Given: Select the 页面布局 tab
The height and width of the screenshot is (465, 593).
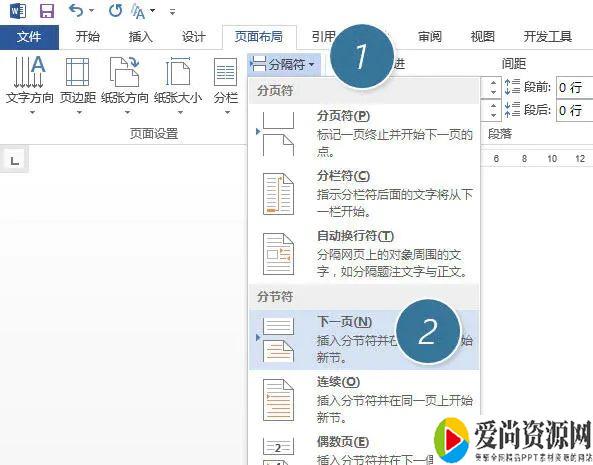Looking at the screenshot, I should [x=259, y=37].
